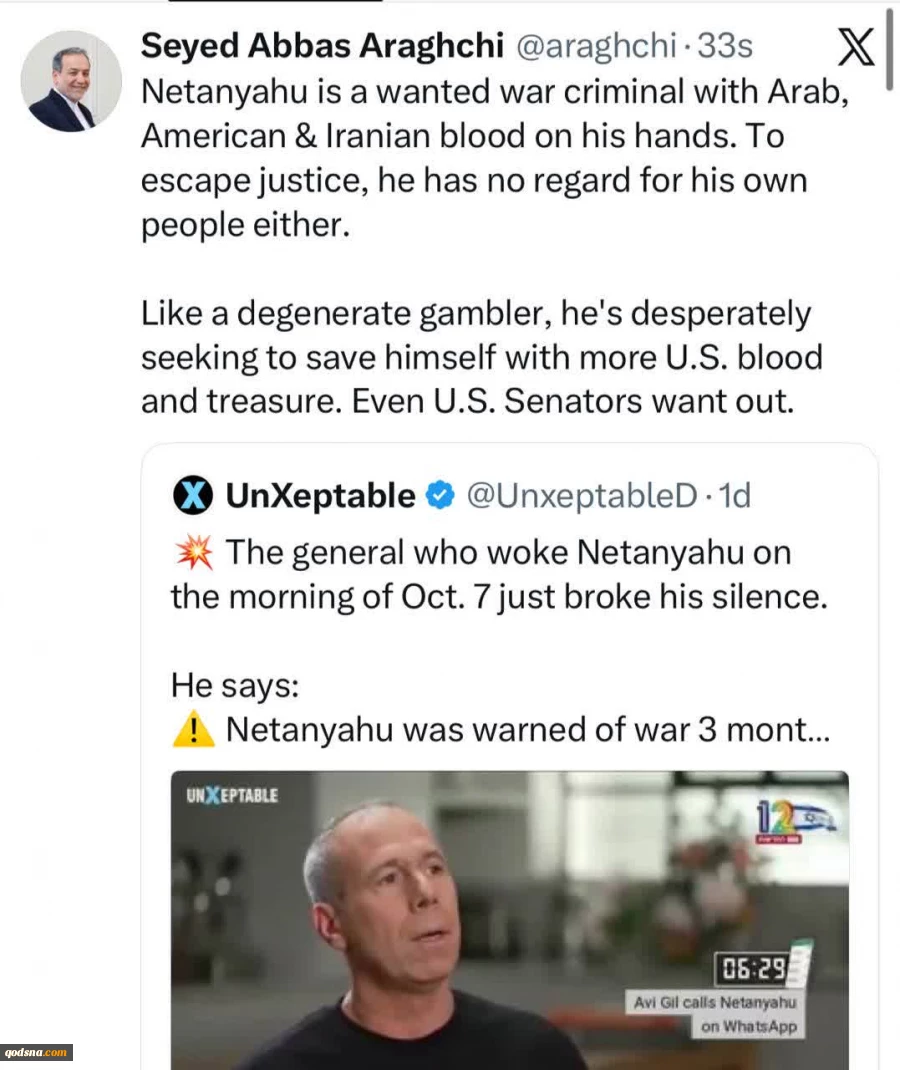
Task: Click UnXeptable's blue verified badge
Action: pos(440,495)
